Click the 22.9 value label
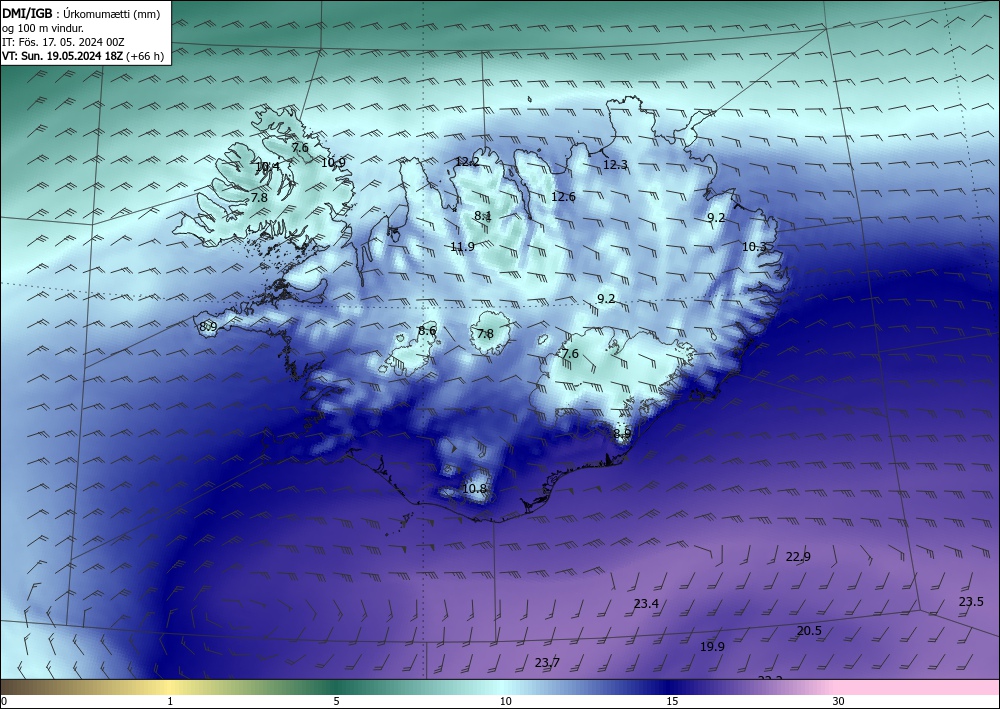The height and width of the screenshot is (709, 1000). (798, 557)
